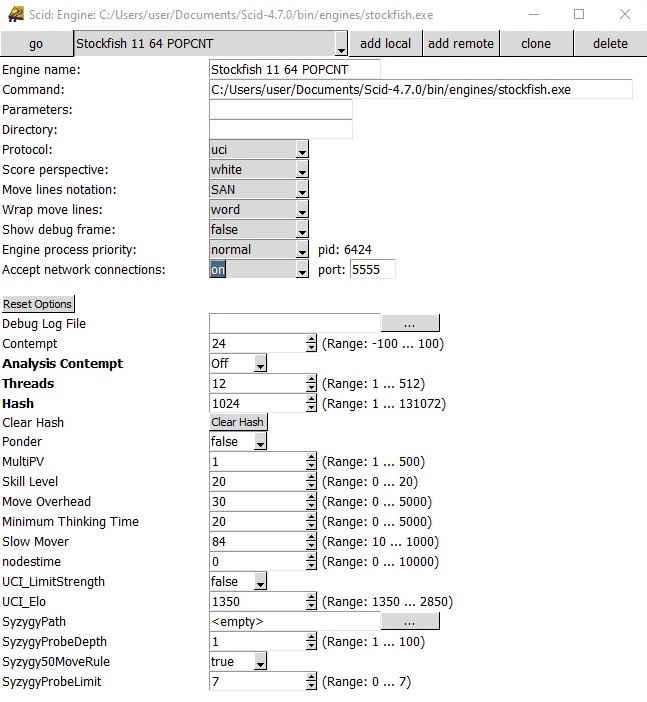Viewport: 647px width, 702px height.
Task: Open Accept network connections dropdown
Action: (x=259, y=270)
